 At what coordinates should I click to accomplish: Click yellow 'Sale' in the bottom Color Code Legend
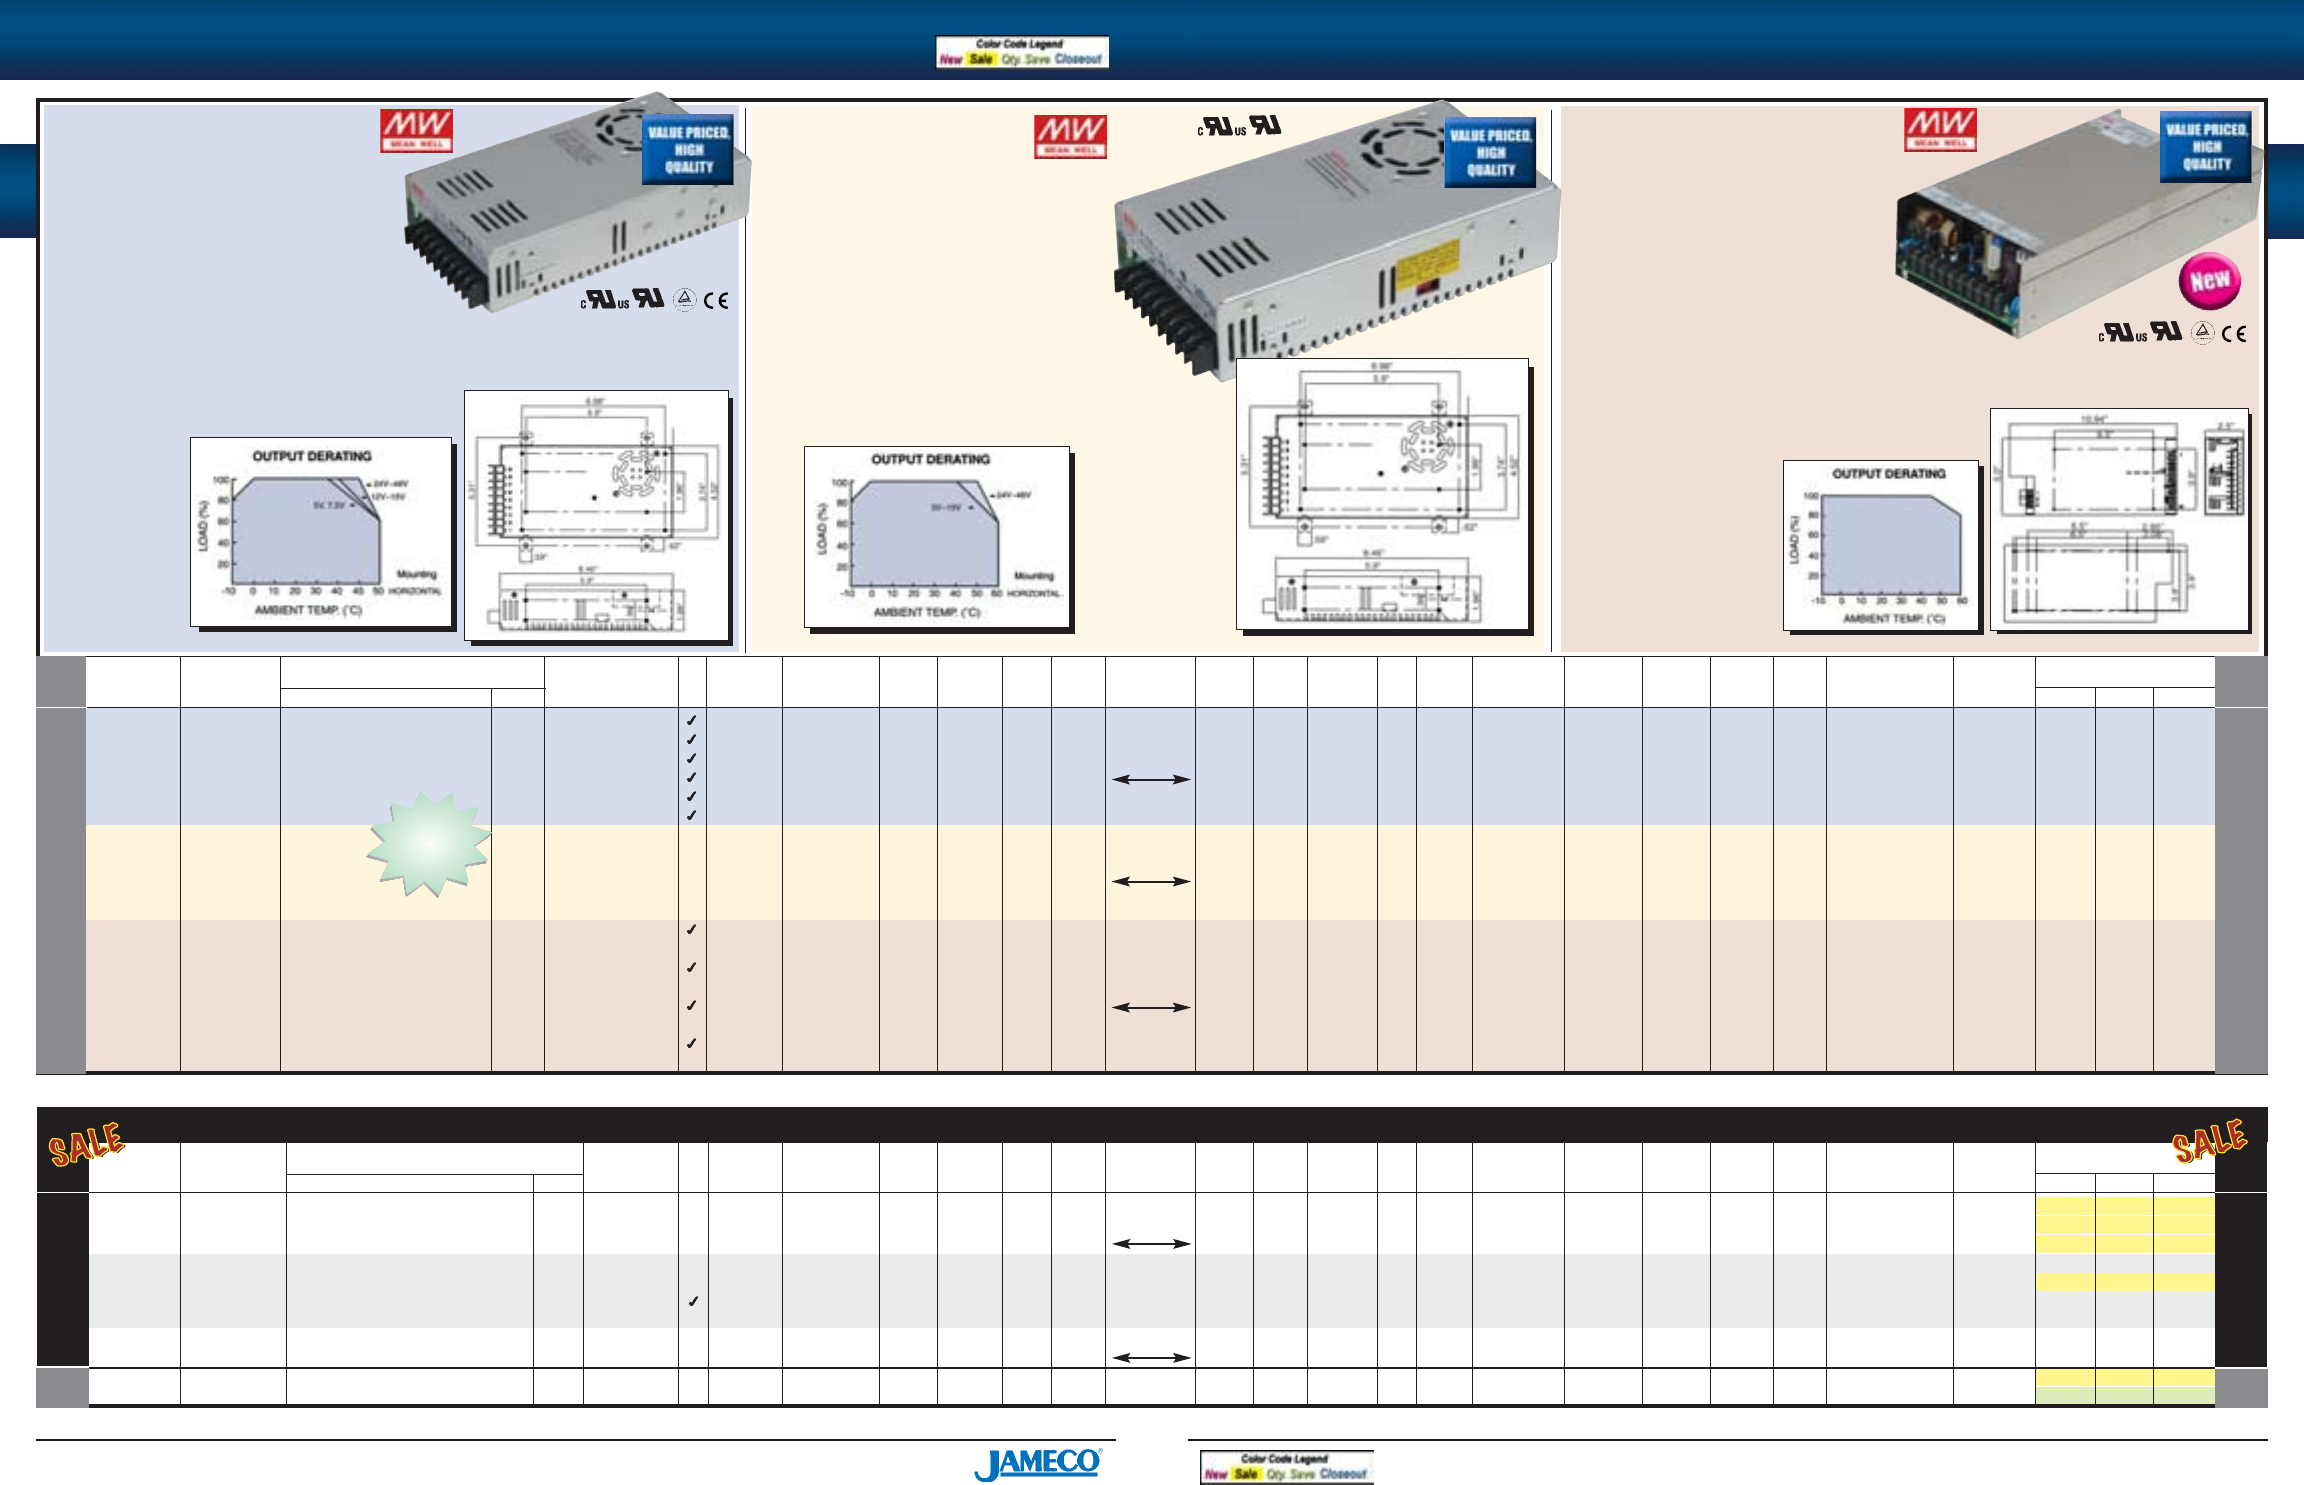pyautogui.click(x=1246, y=1474)
